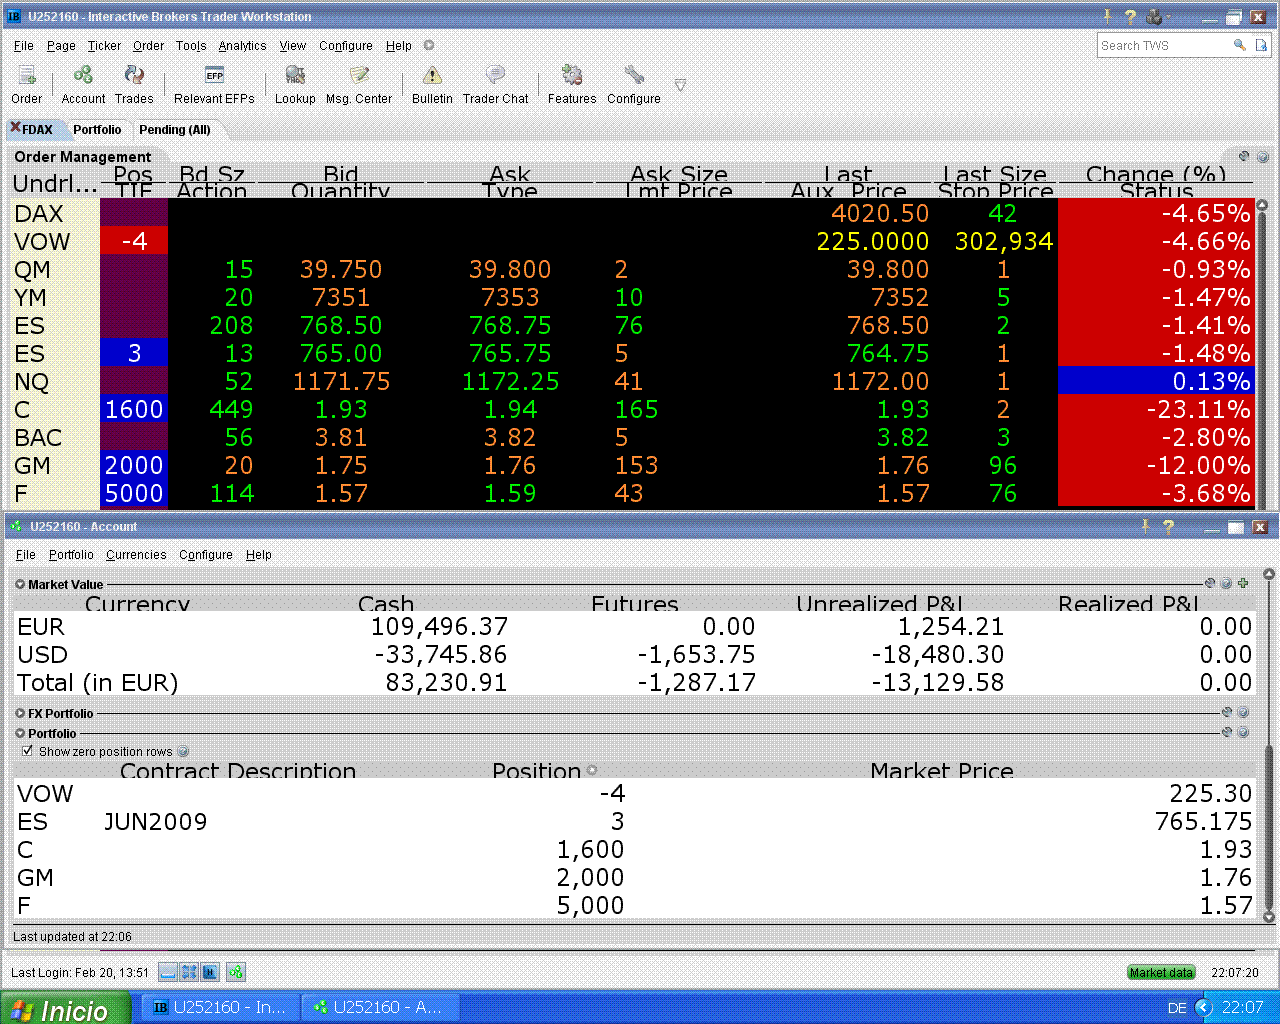The image size is (1280, 1024).
Task: Click the Account window vertical scrollbar
Action: (1269, 745)
